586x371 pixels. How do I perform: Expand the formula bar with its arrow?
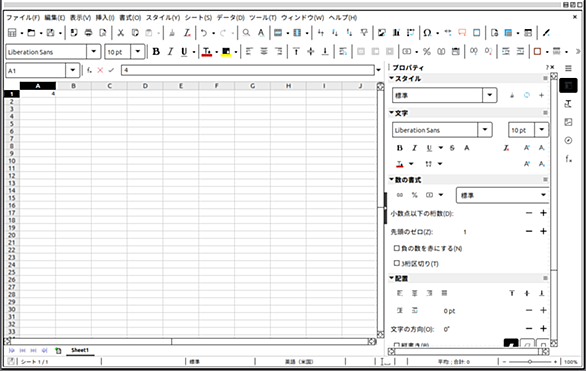pos(379,70)
